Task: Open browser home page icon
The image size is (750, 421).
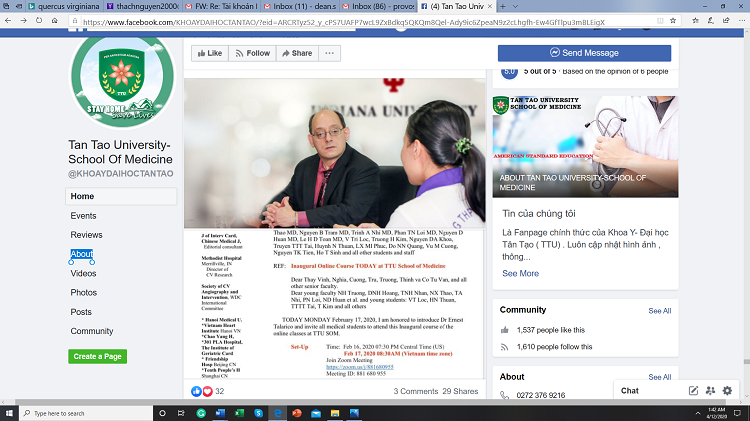Action: (55, 21)
